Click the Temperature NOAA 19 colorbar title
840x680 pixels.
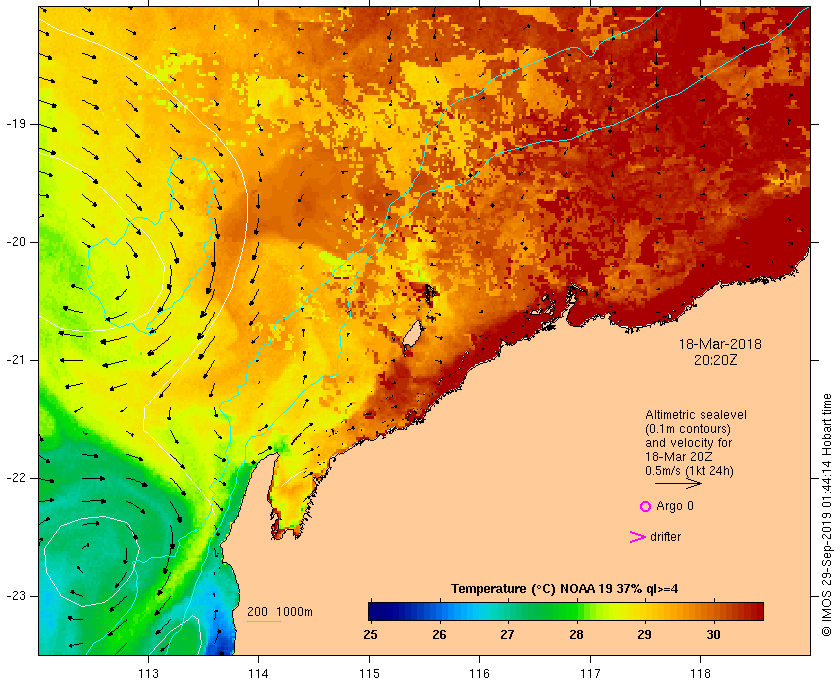coord(564,589)
